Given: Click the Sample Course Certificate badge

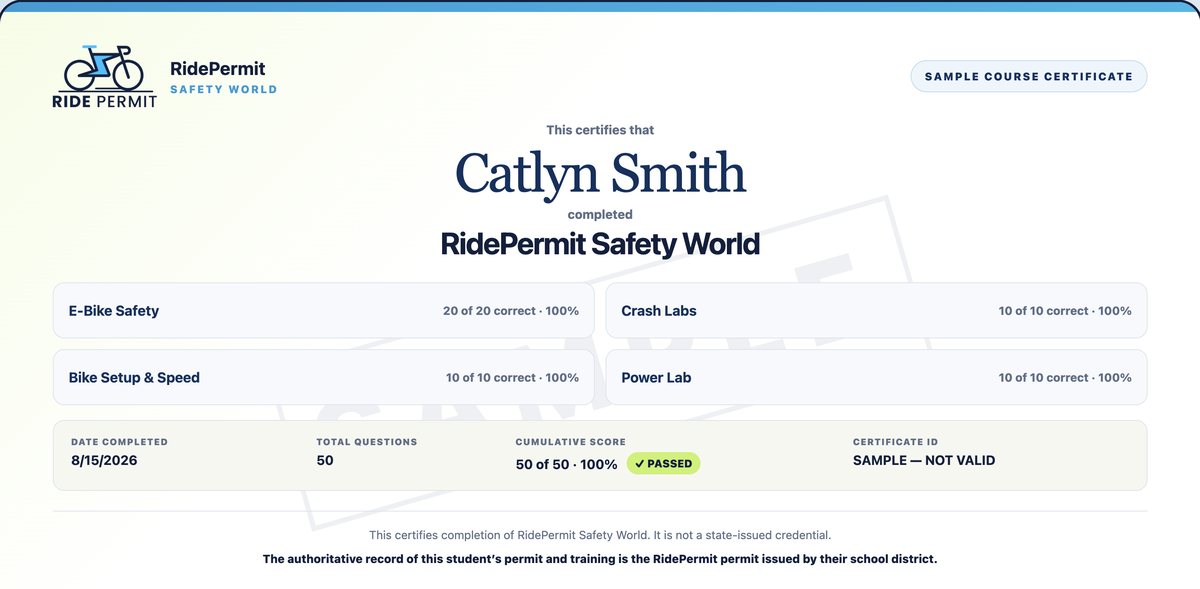Looking at the screenshot, I should coord(1028,76).
